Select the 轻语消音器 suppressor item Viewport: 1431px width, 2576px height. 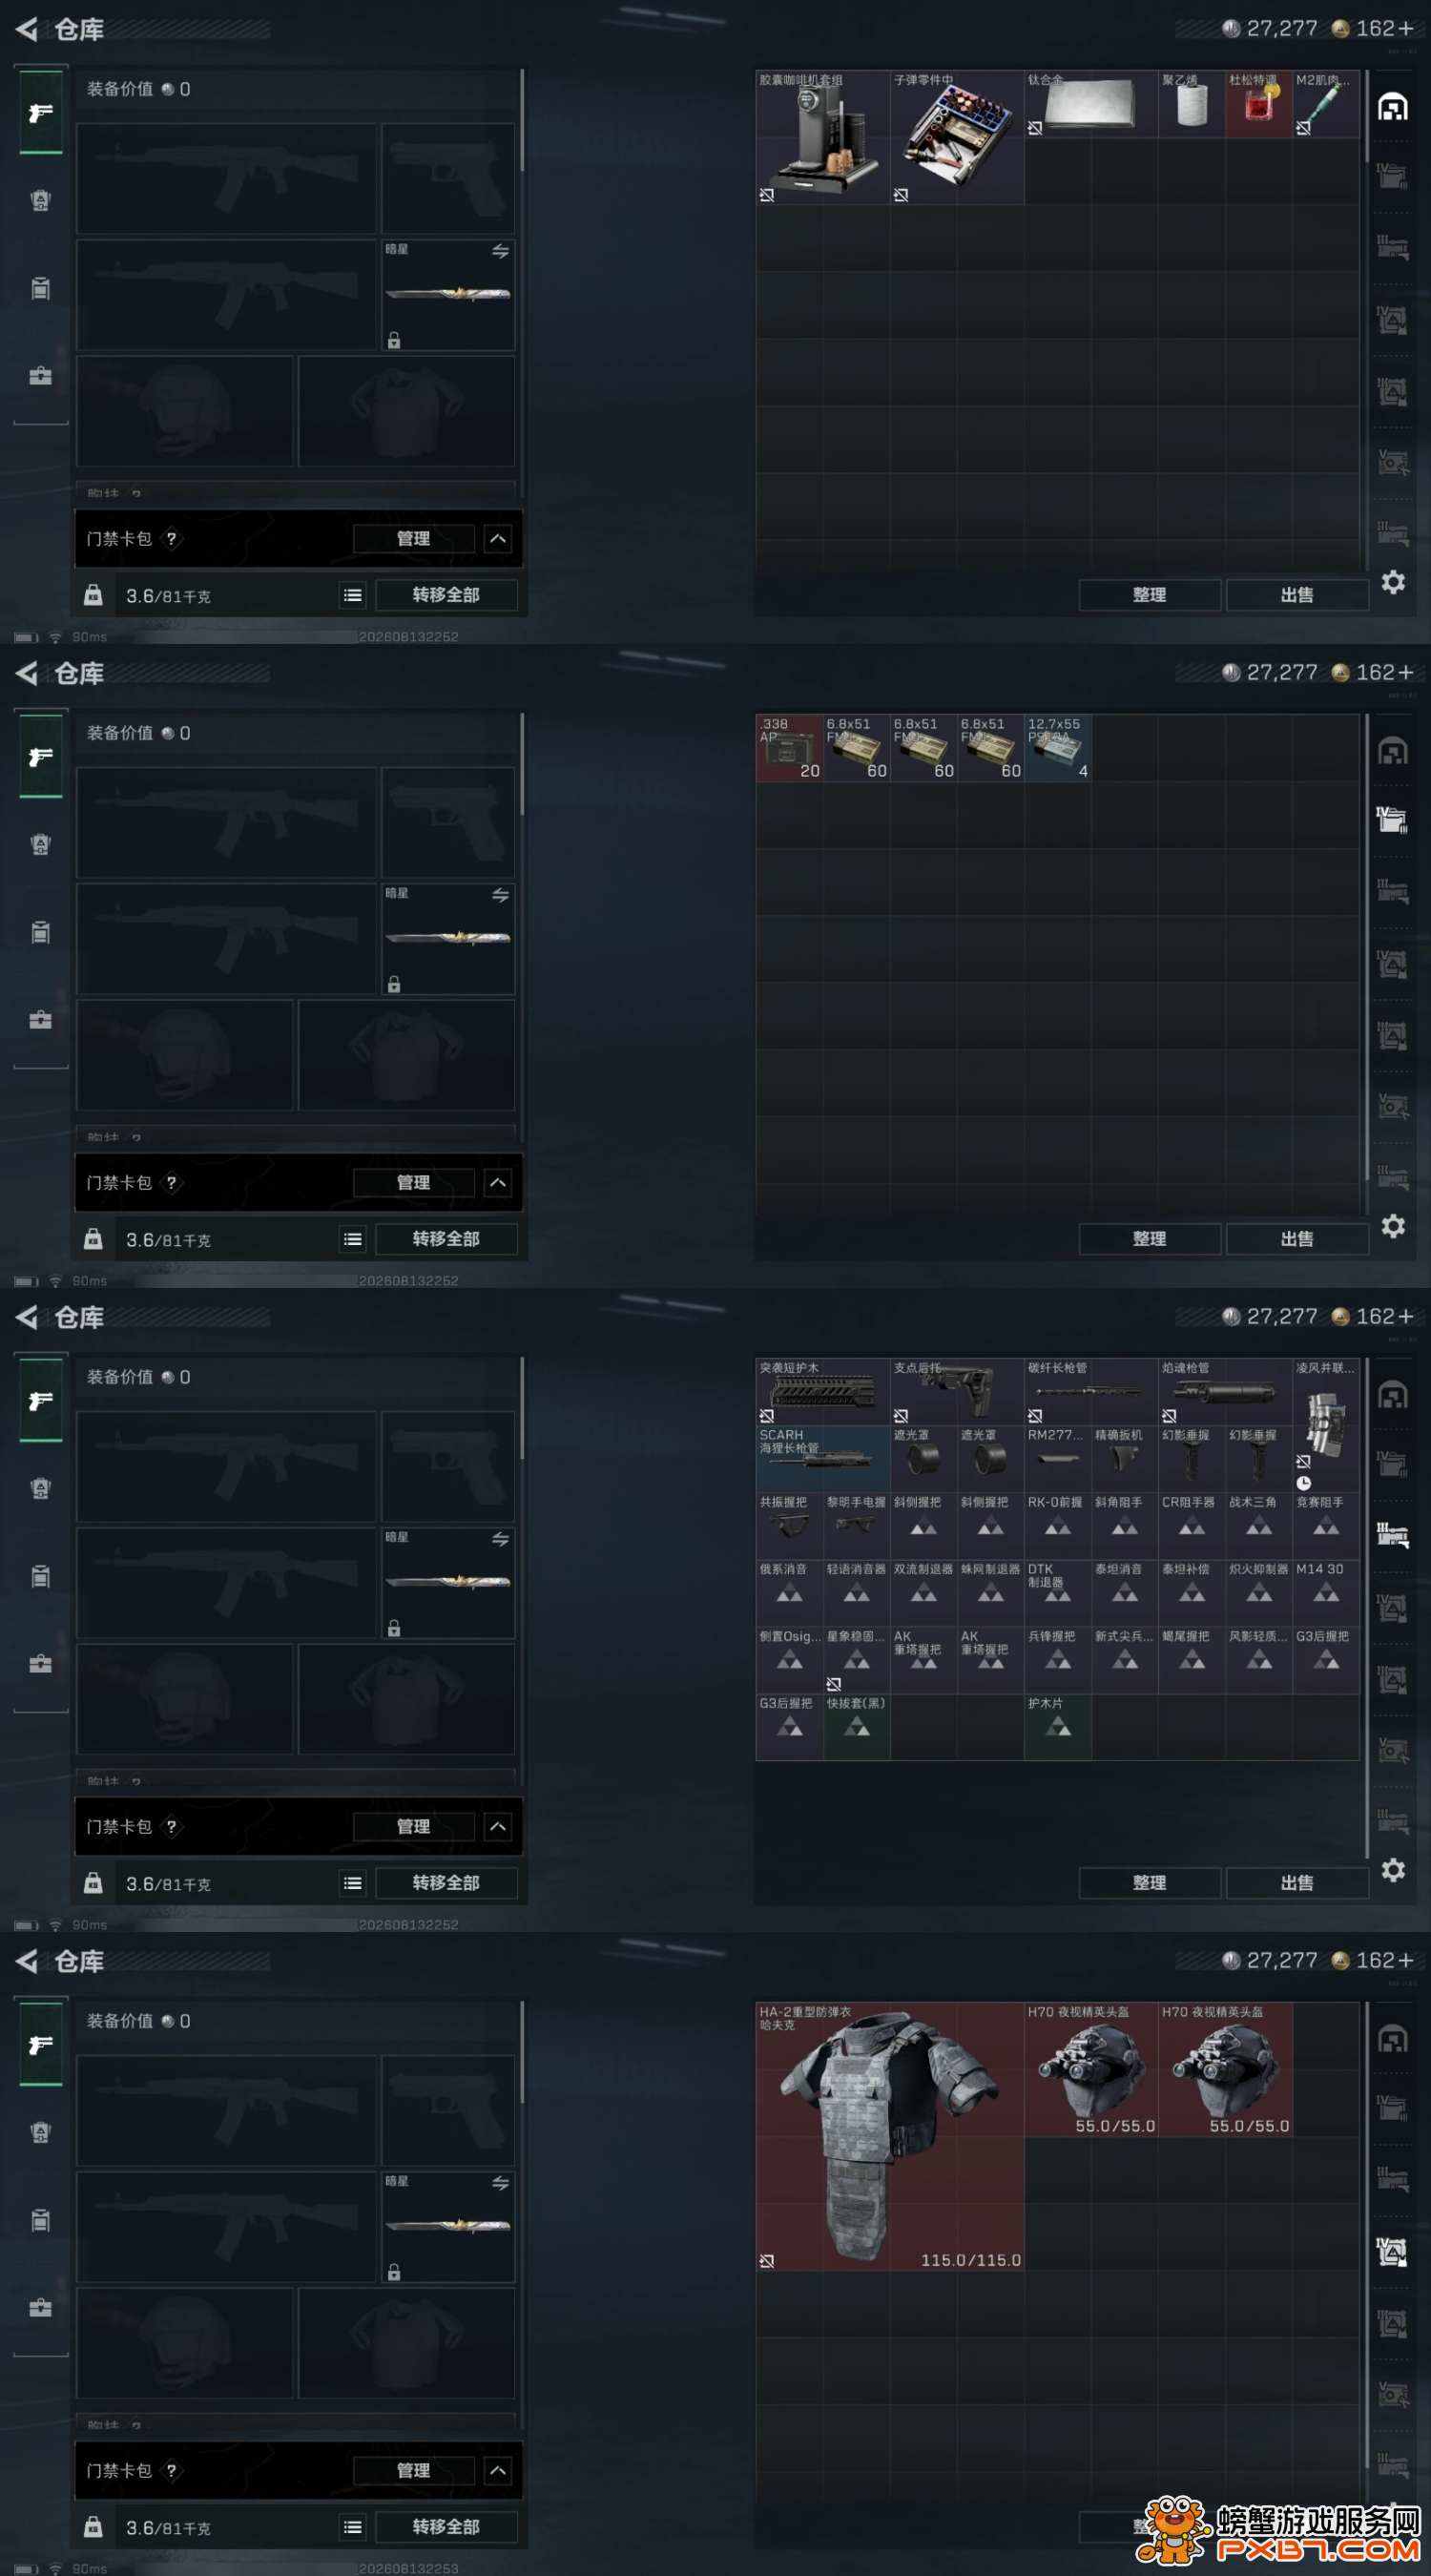click(857, 1593)
